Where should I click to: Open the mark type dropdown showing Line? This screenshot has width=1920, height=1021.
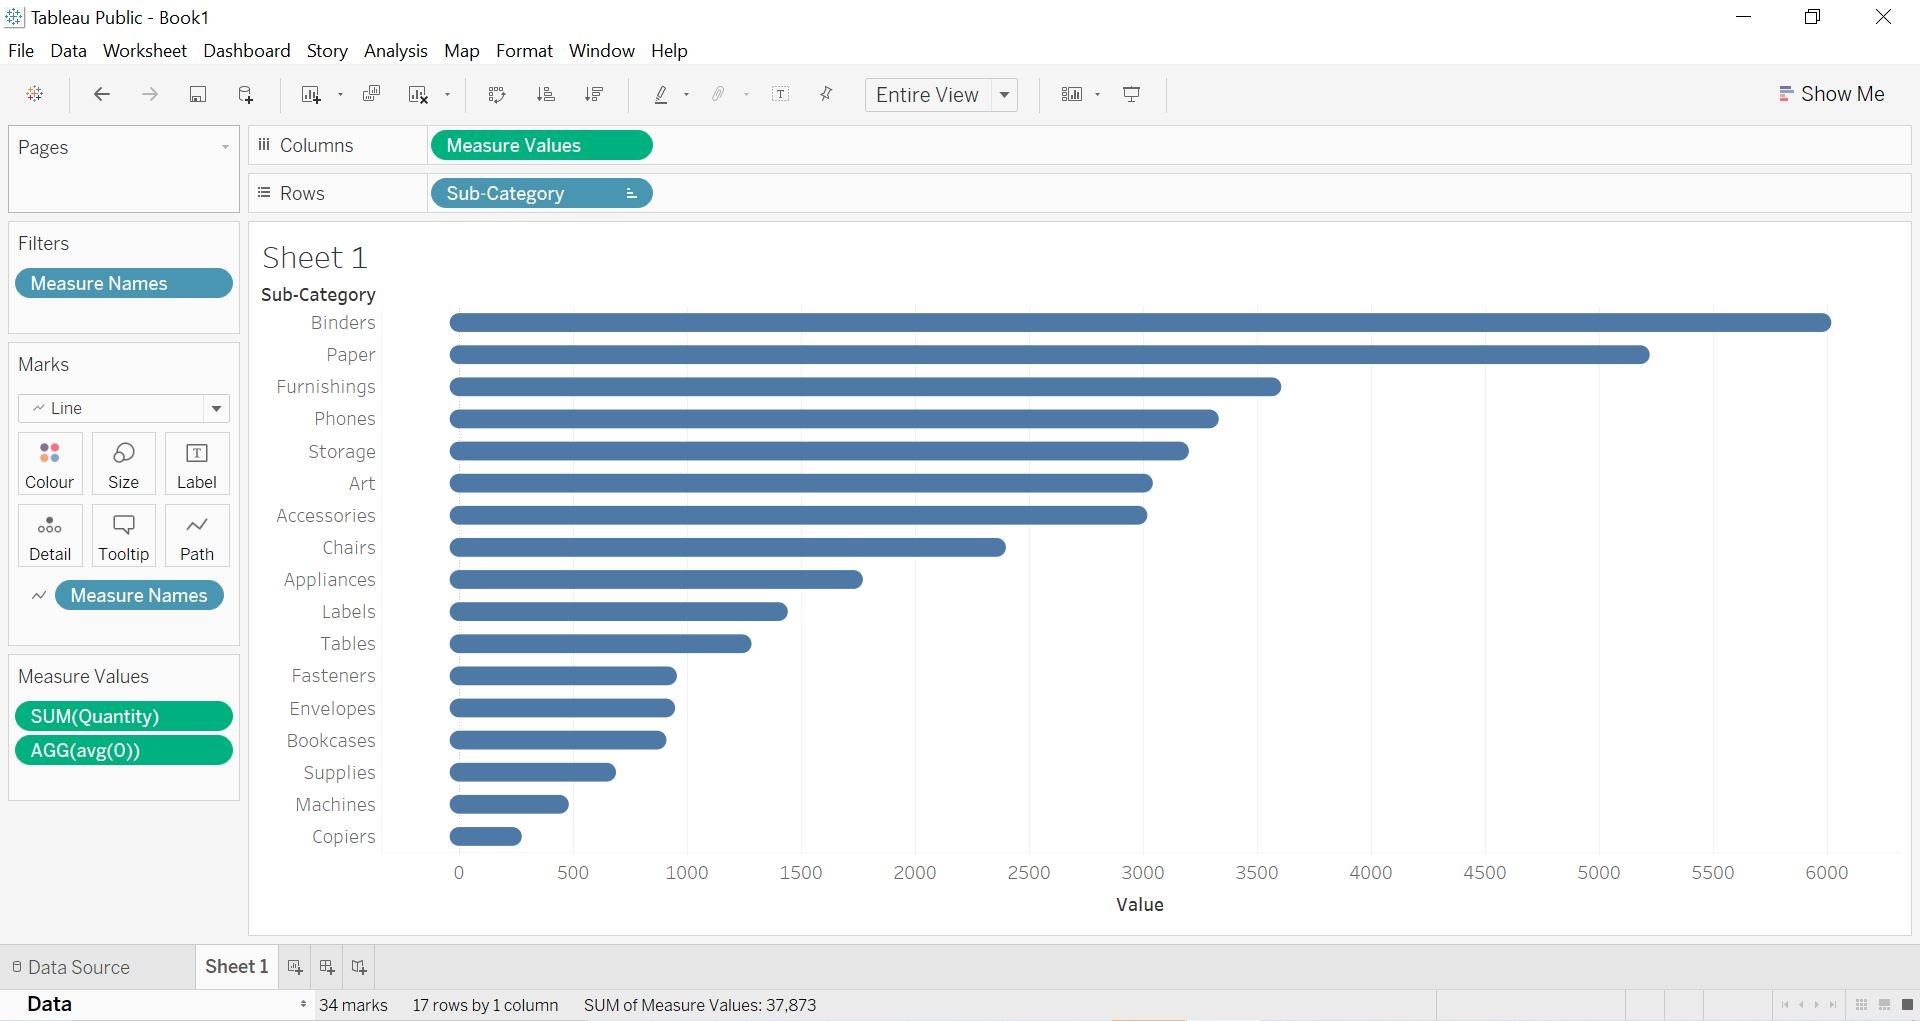point(218,408)
